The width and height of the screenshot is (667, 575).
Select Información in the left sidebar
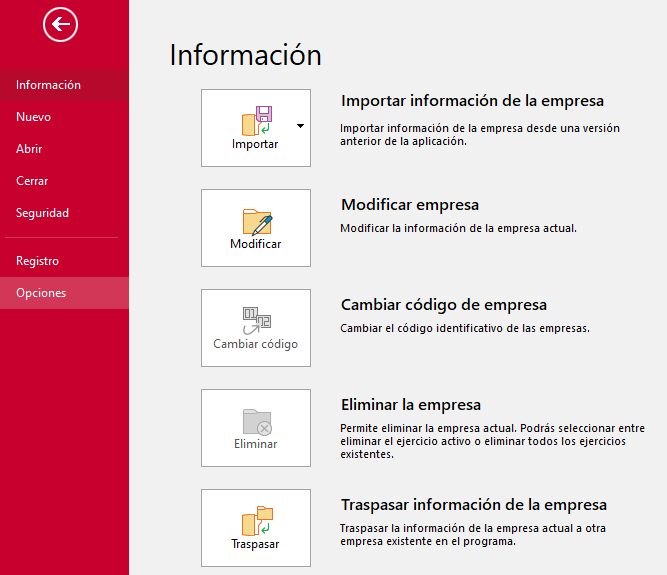[48, 85]
